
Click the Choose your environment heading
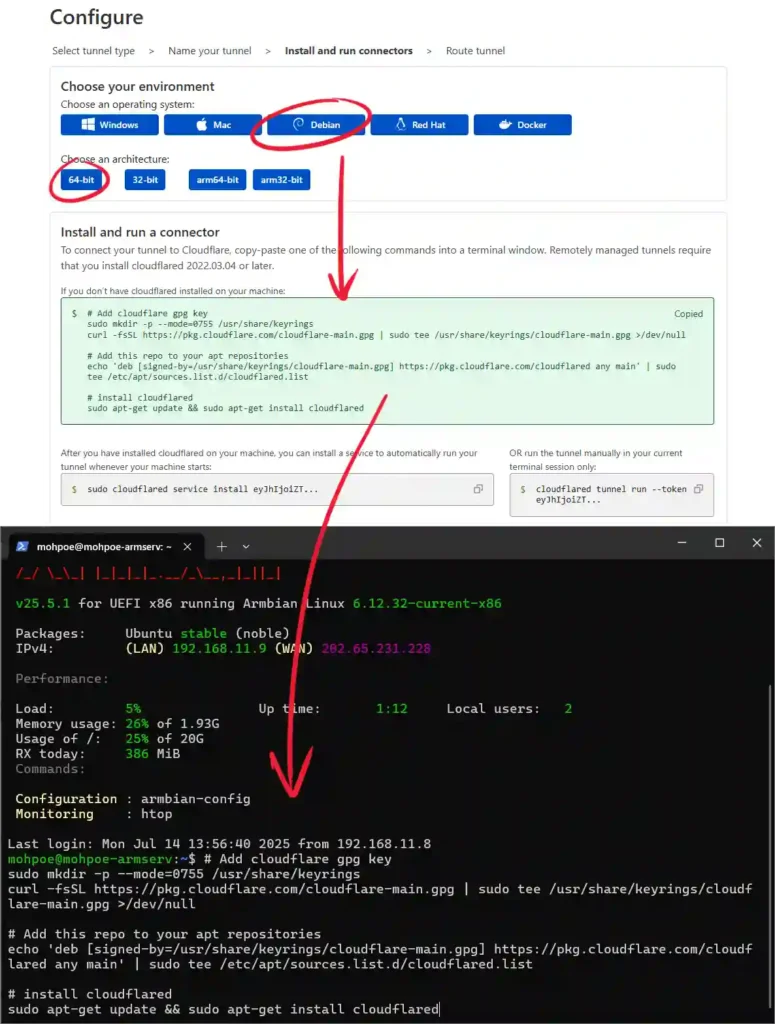(x=137, y=86)
